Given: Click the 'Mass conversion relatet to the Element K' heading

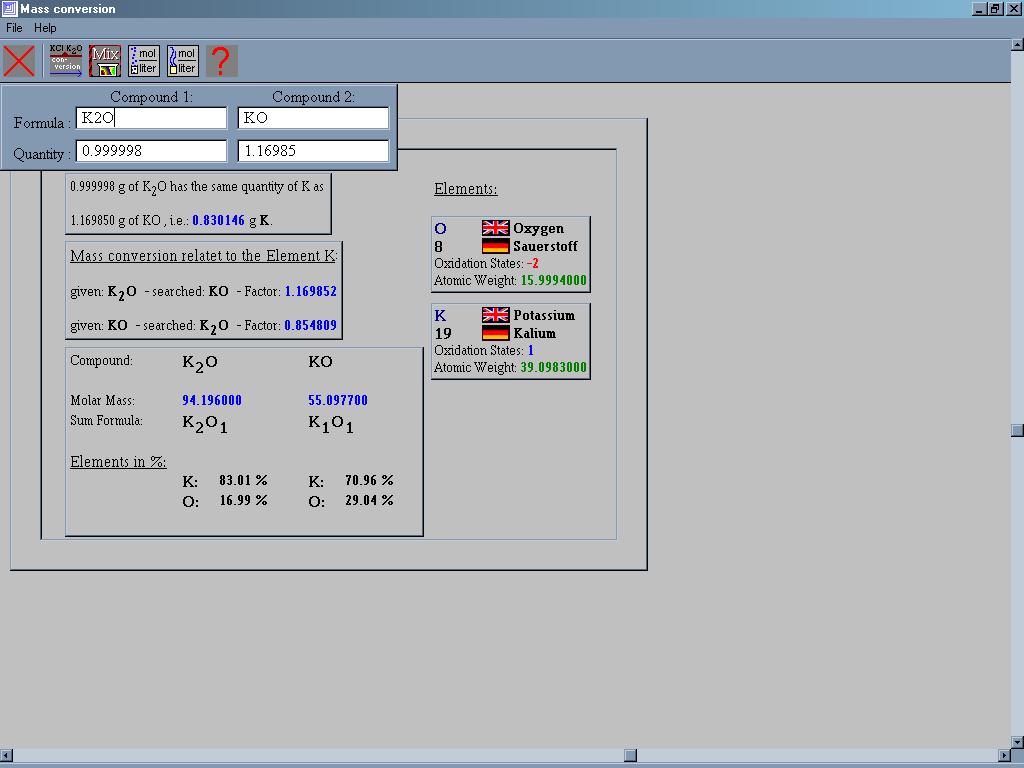Looking at the screenshot, I should (204, 256).
